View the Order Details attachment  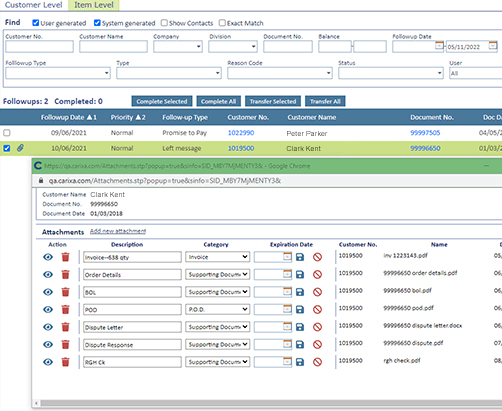48,274
